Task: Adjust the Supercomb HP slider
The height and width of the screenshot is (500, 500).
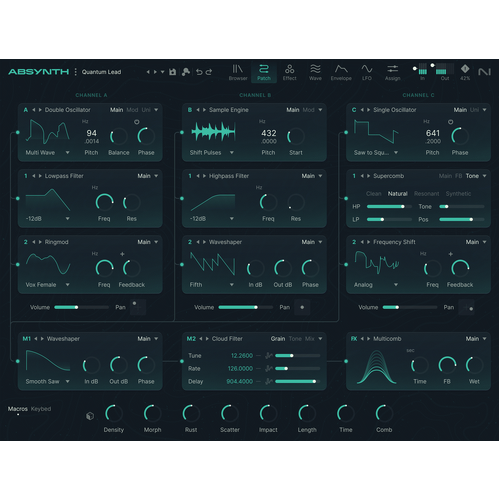Action: tap(389, 207)
